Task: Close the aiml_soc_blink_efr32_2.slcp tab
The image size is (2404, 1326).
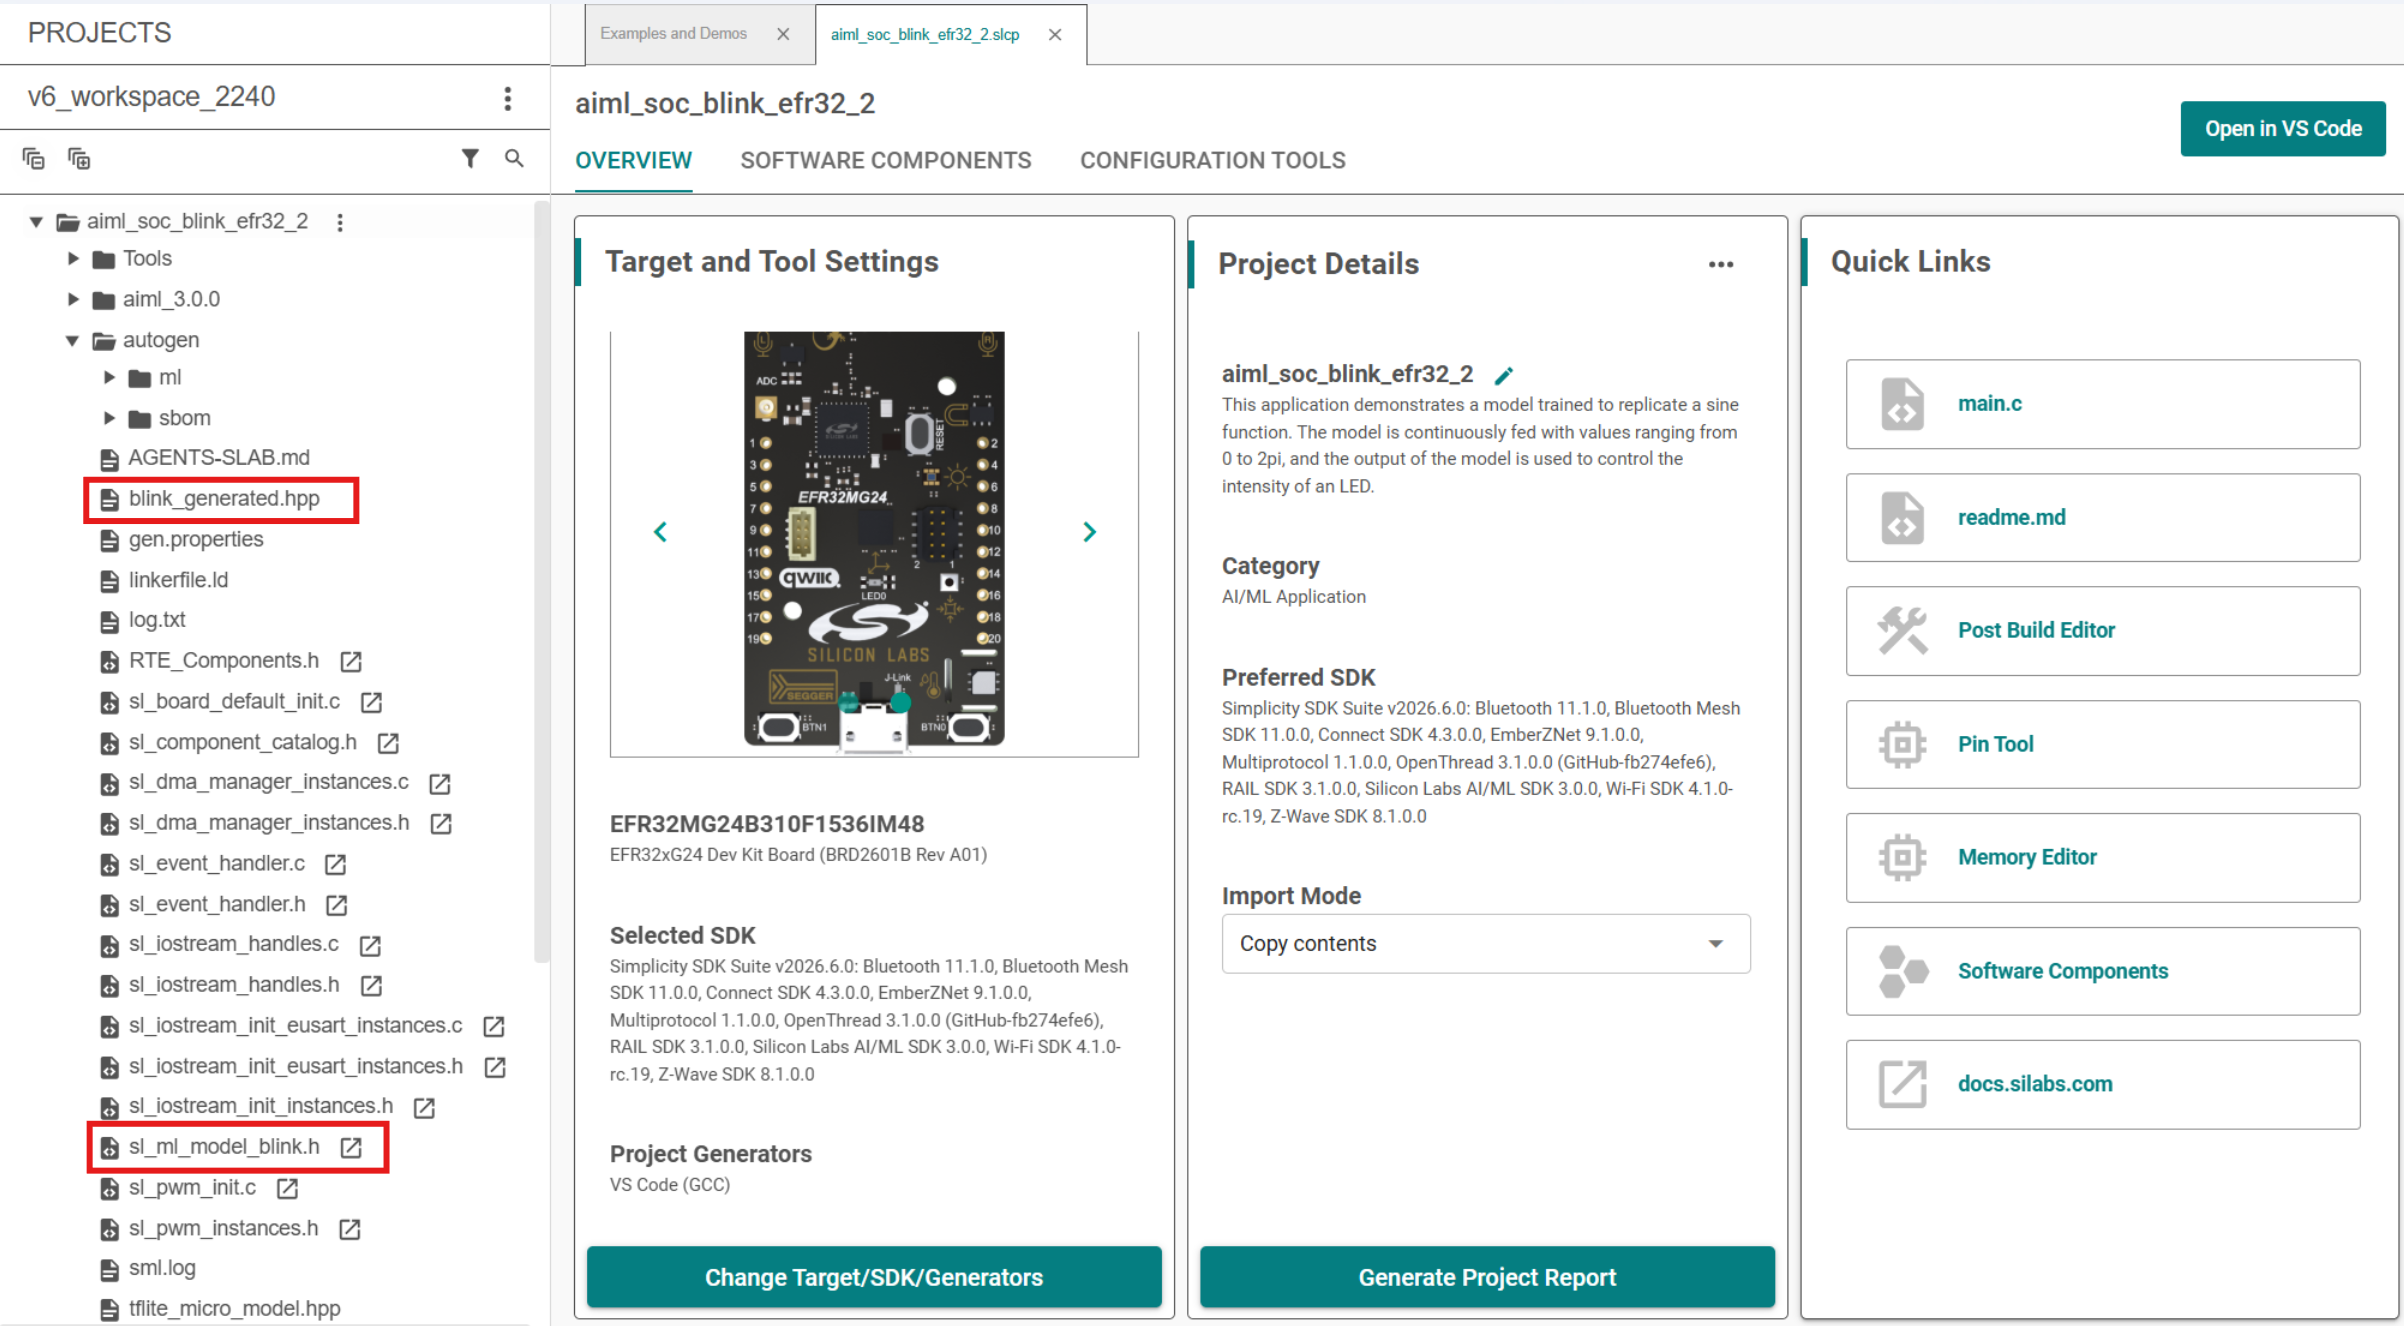Action: point(1055,35)
